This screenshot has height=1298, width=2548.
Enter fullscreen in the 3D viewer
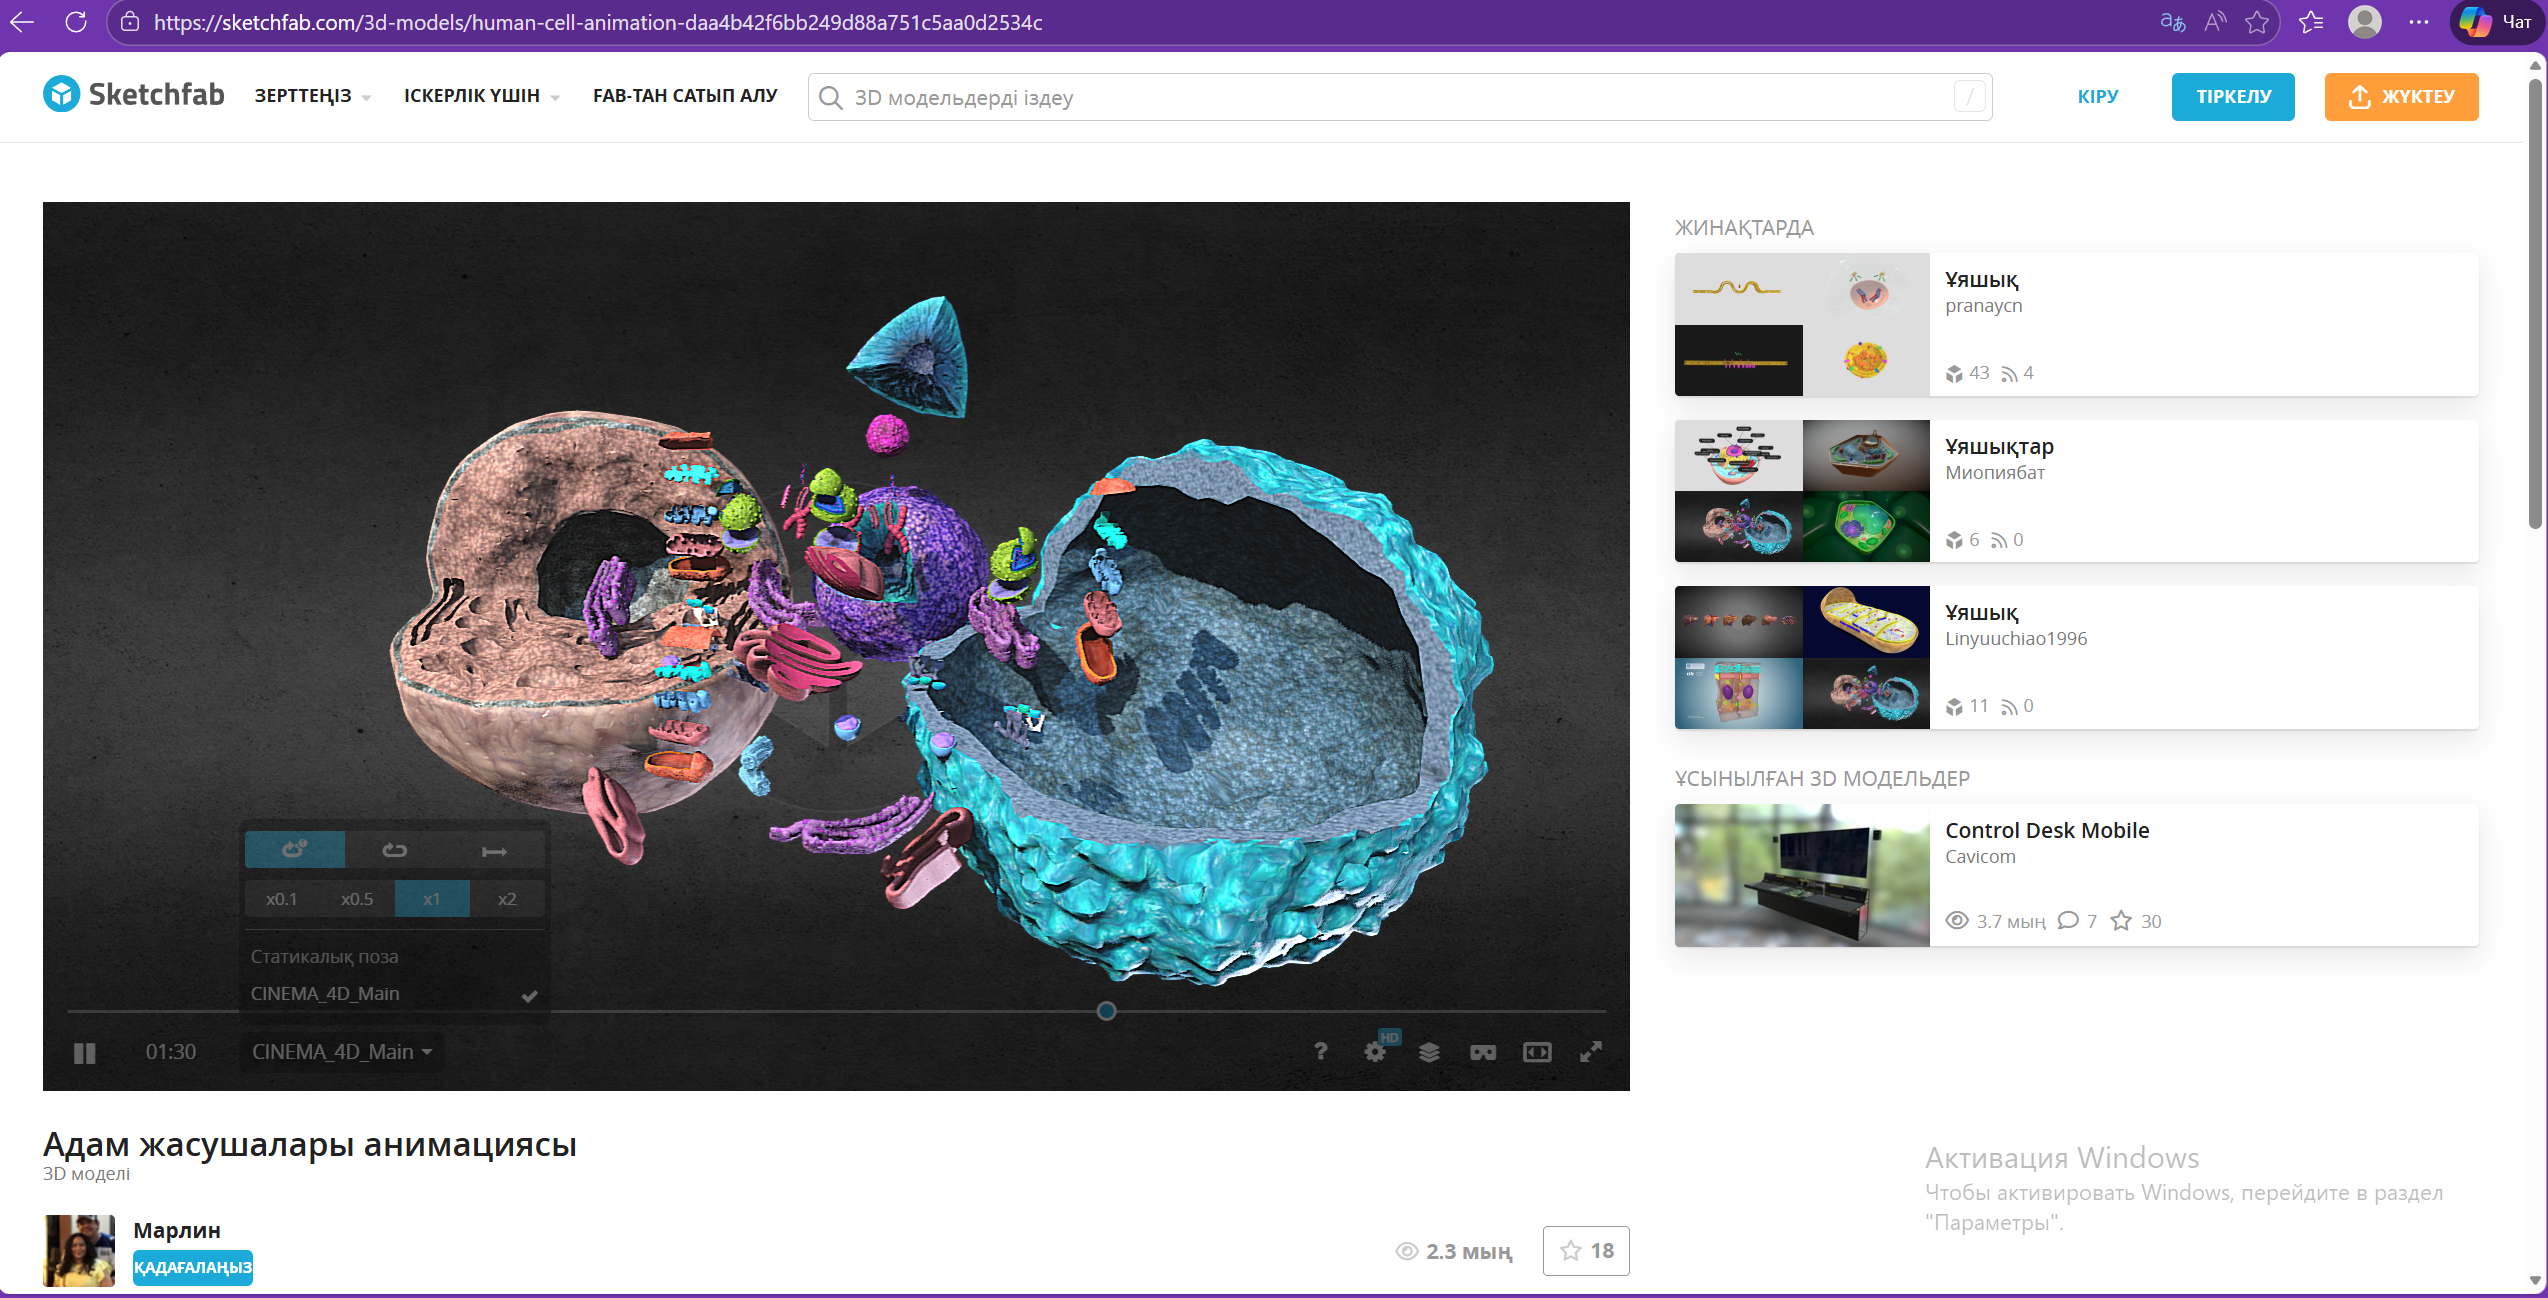click(x=1591, y=1052)
